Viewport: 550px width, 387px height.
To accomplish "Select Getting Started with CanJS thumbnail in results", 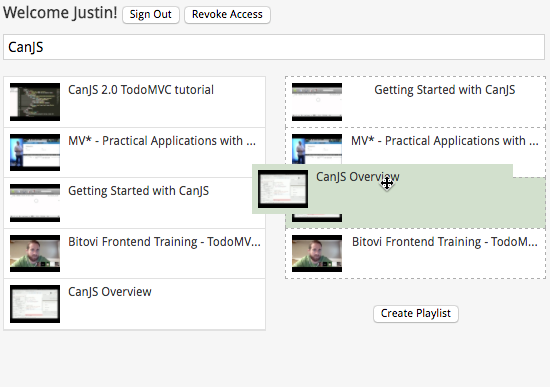I will (x=35, y=203).
